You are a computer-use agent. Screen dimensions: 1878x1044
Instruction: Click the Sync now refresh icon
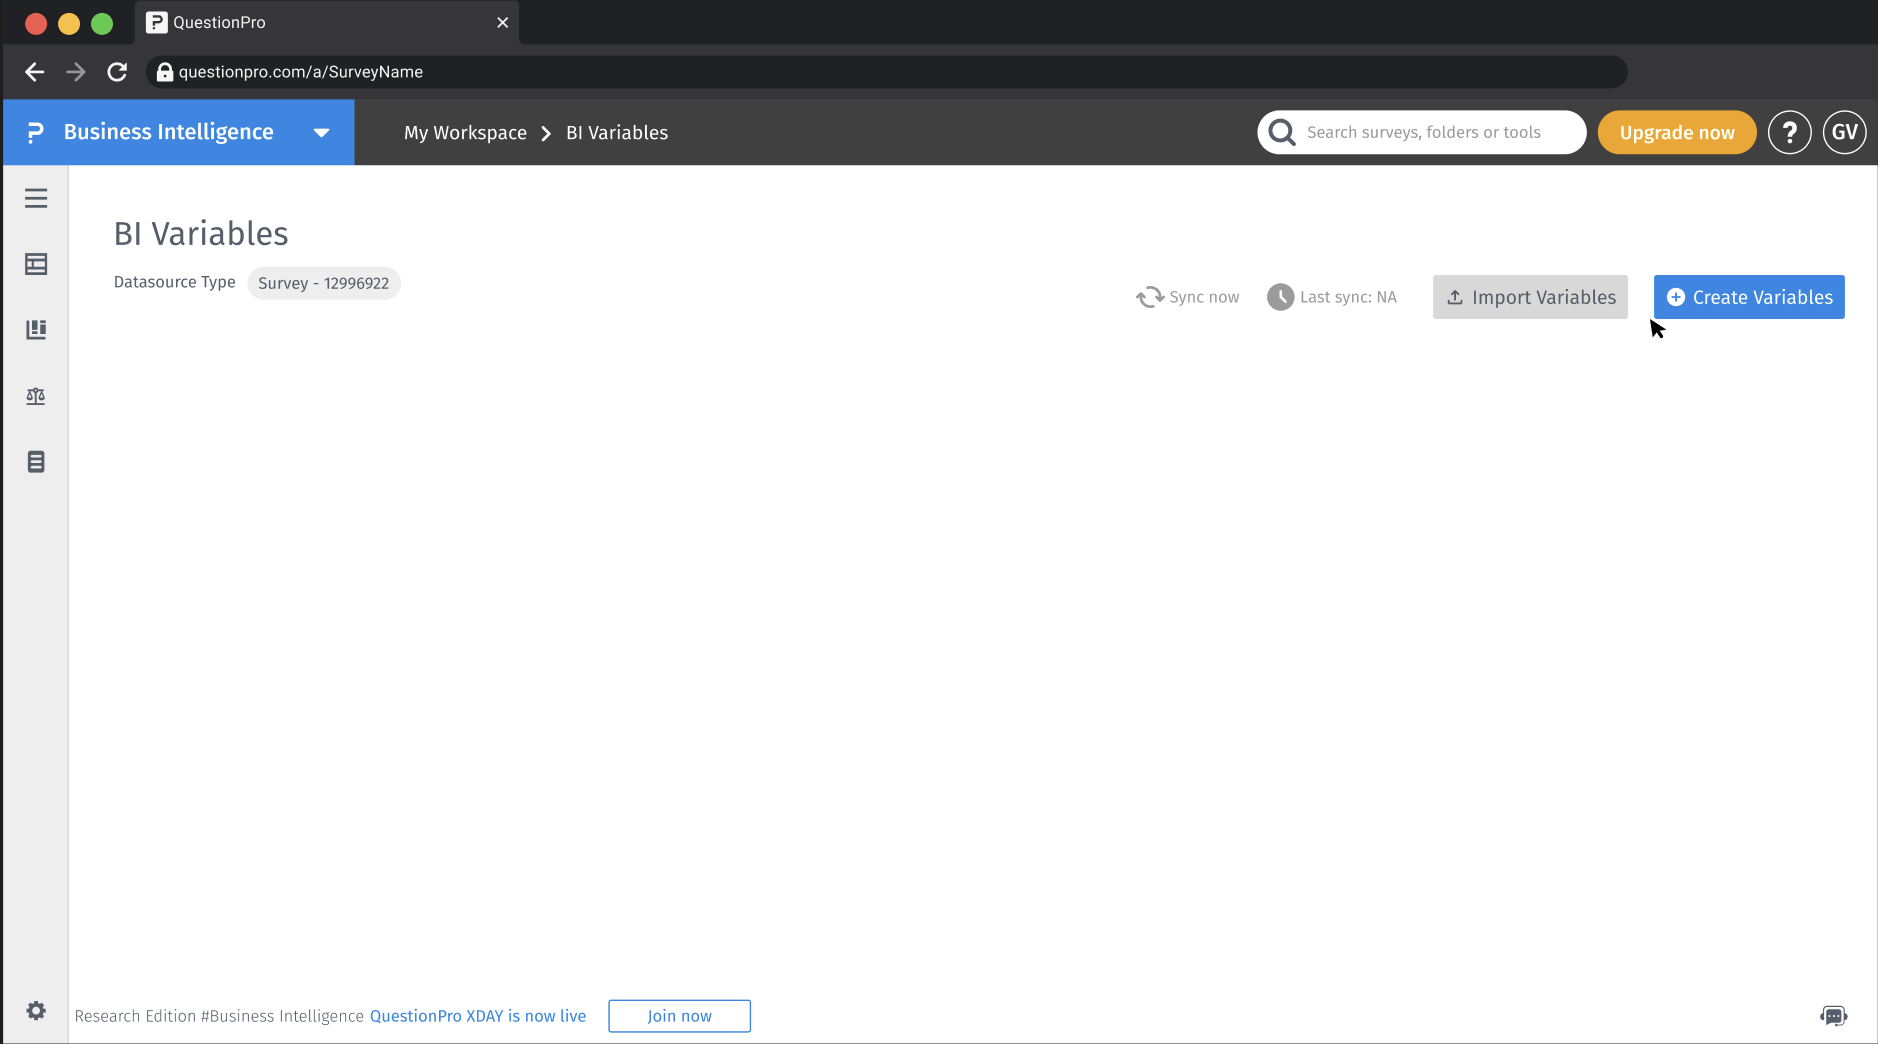pyautogui.click(x=1150, y=297)
